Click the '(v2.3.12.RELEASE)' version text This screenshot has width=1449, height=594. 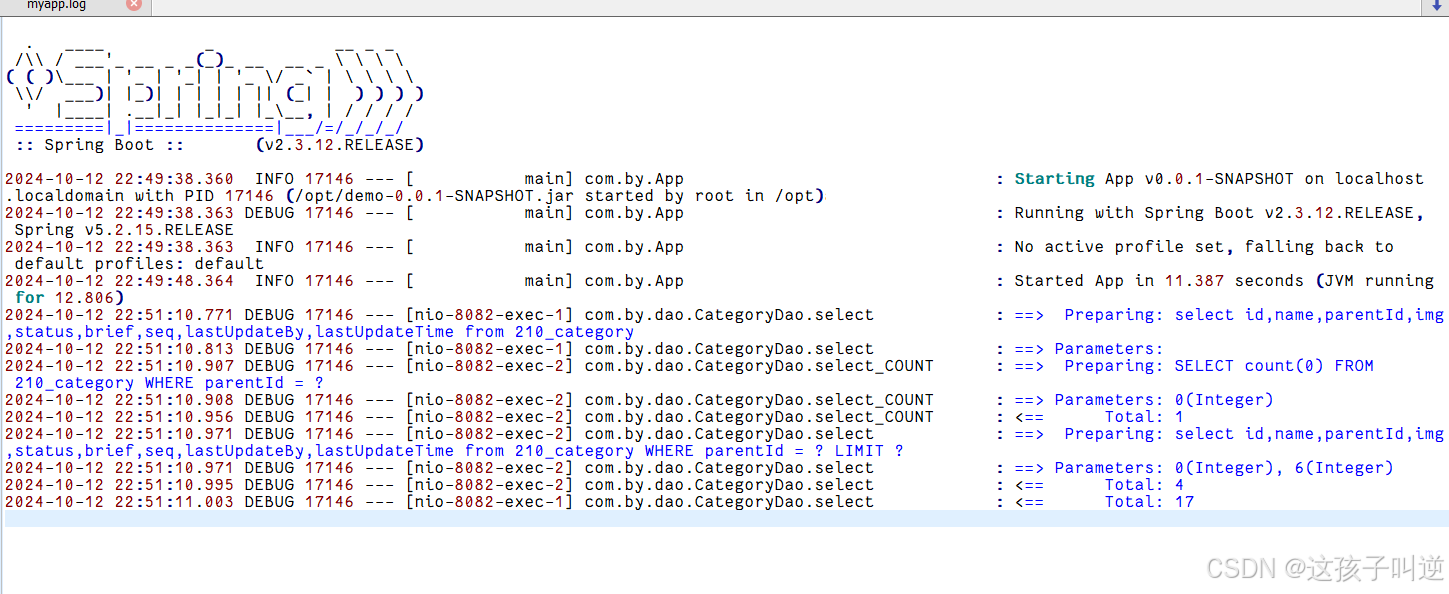340,145
